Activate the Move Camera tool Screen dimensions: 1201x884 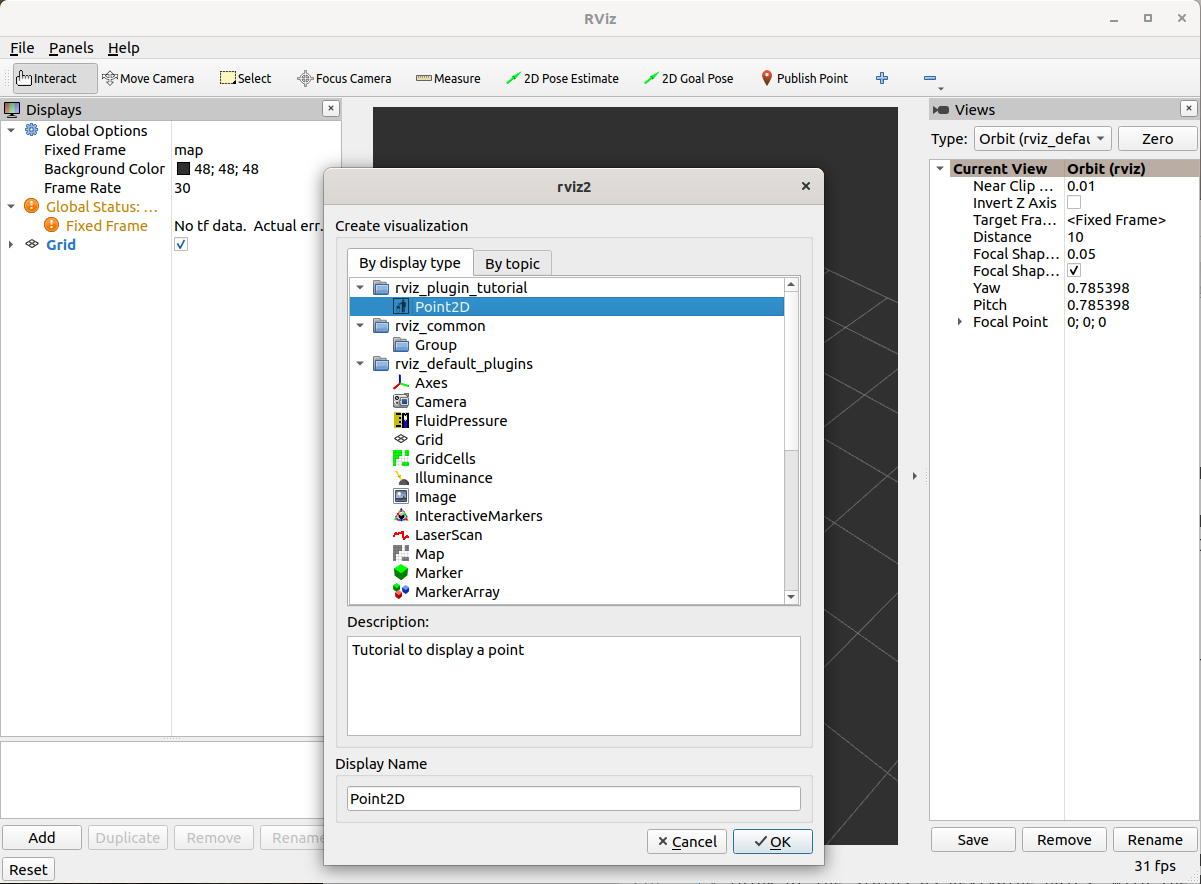[148, 78]
